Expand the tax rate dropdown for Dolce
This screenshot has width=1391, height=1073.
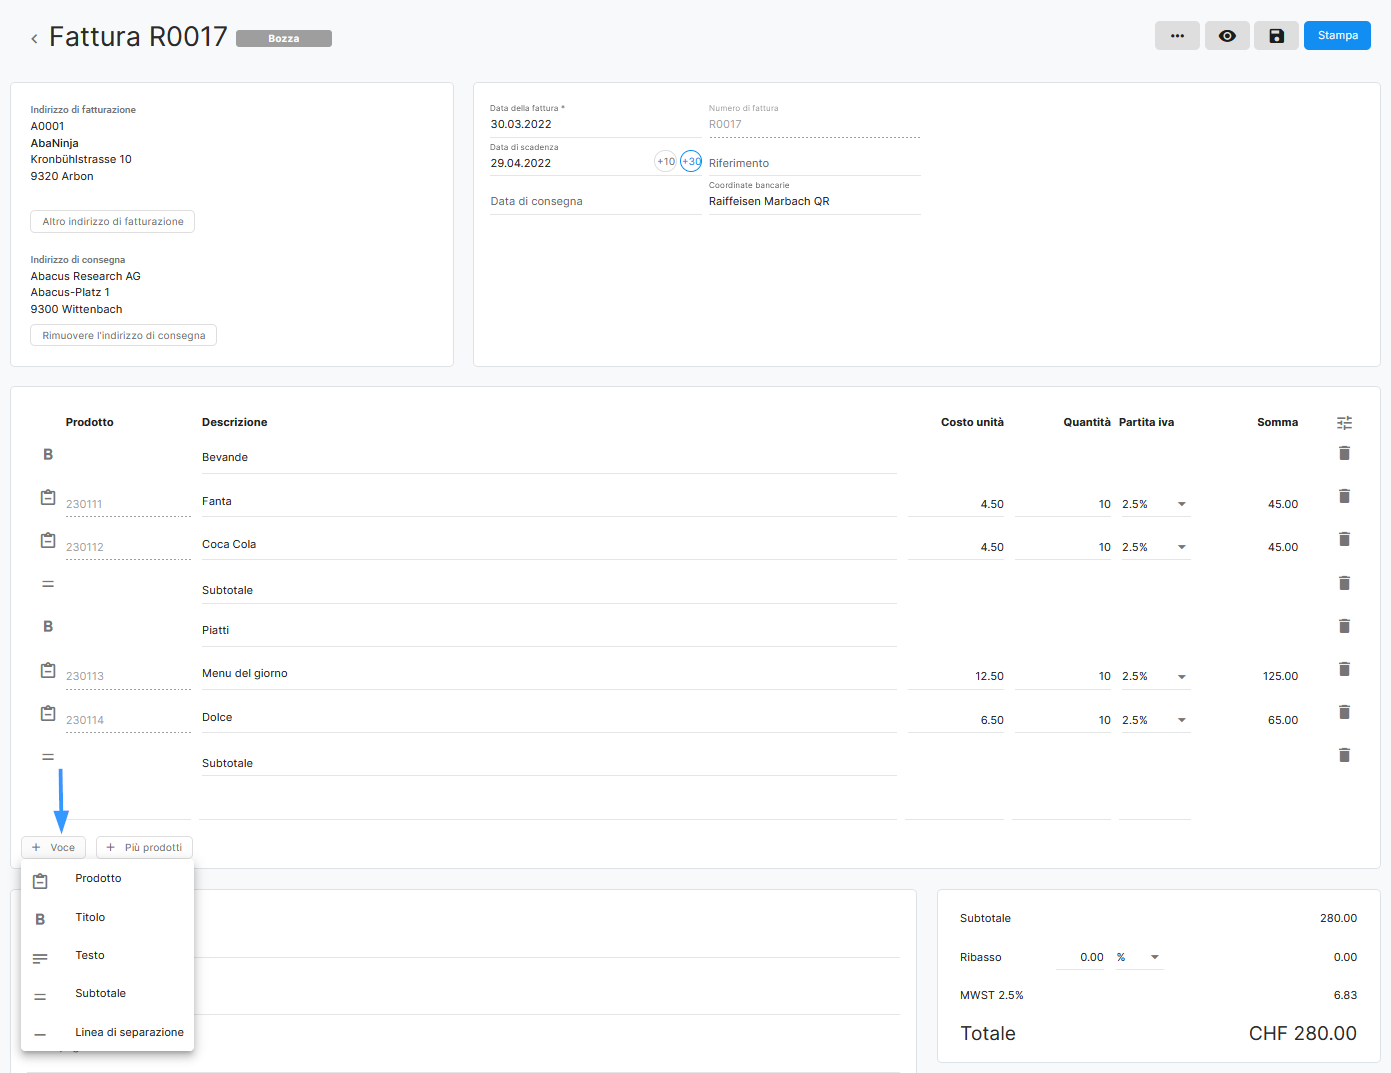(1181, 720)
